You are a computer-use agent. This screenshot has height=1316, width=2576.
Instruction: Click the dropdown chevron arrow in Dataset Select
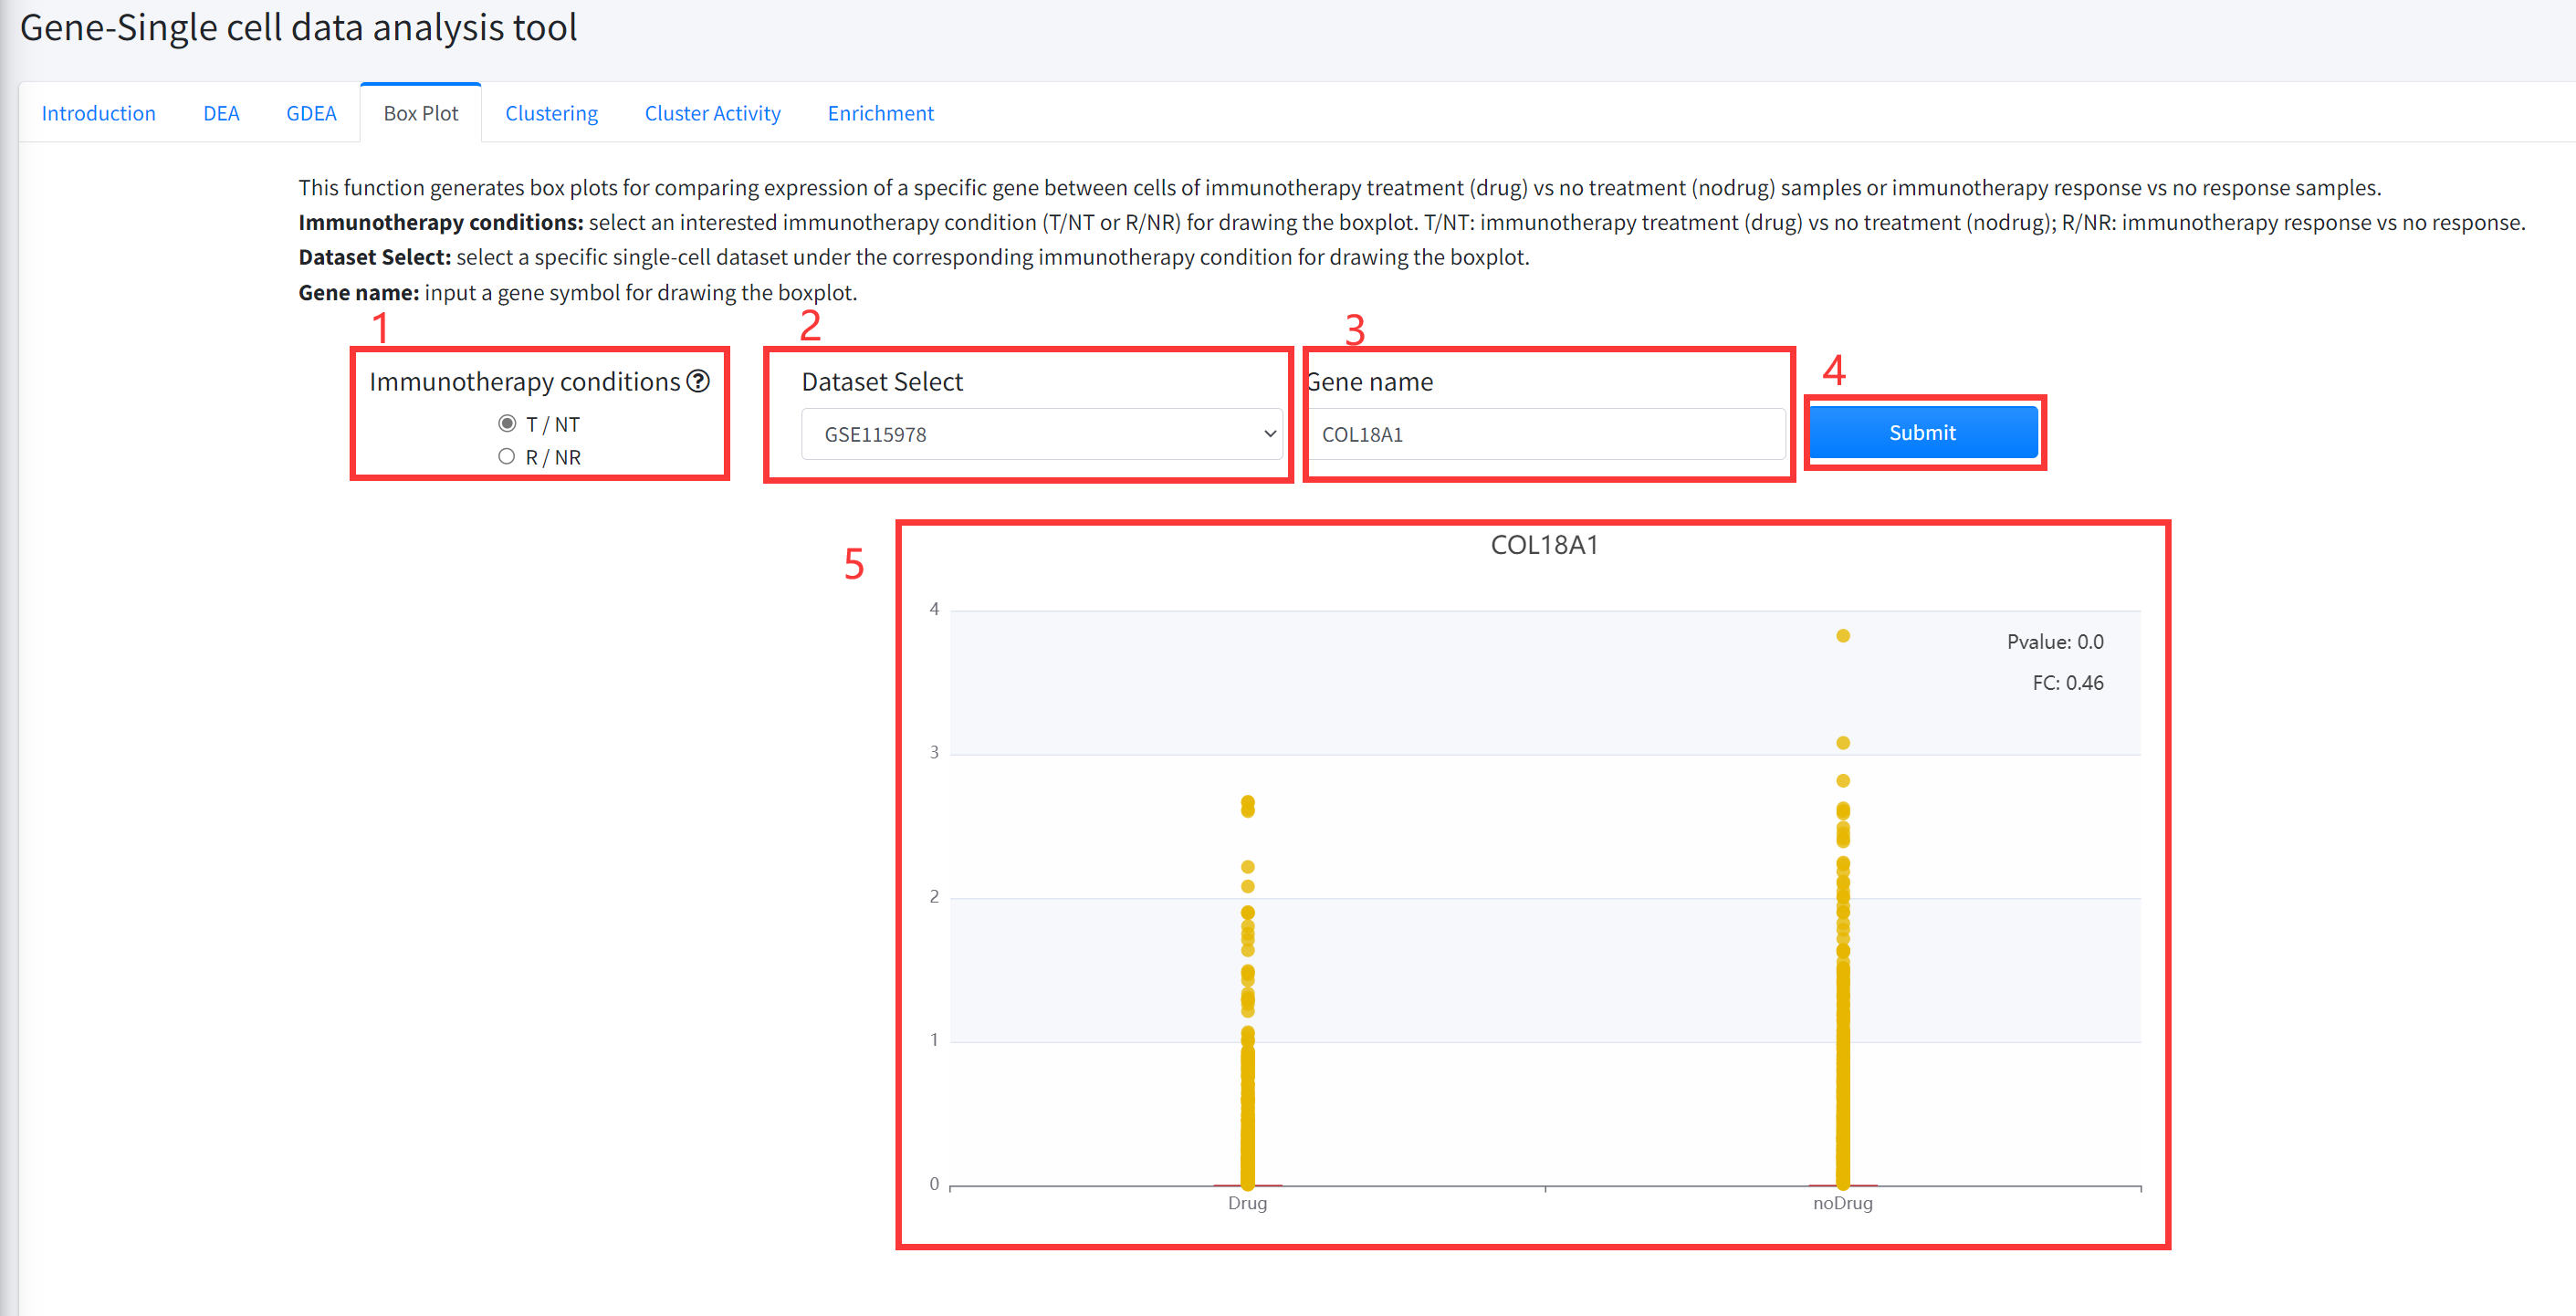pos(1269,434)
